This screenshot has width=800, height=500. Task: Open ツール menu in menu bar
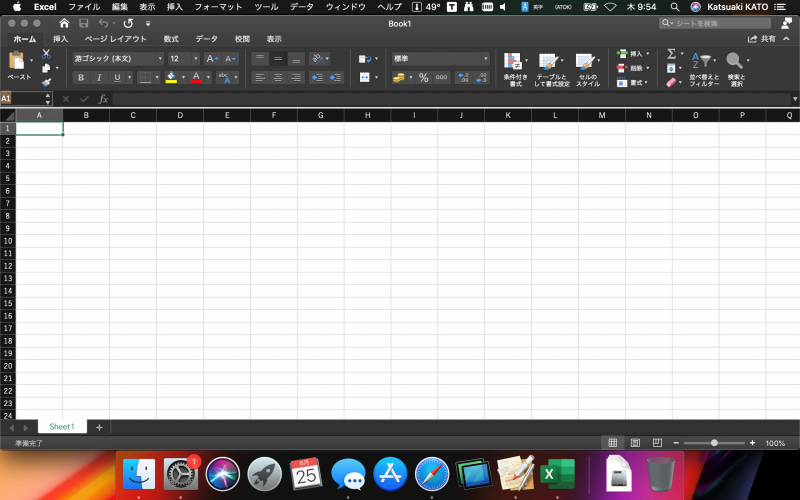266,7
